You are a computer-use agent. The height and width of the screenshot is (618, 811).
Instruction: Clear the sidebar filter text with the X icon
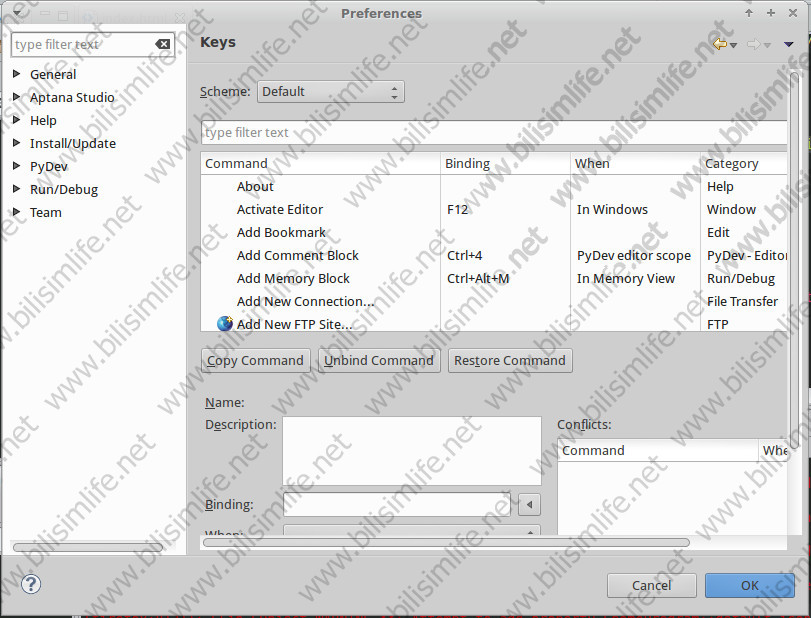[162, 44]
